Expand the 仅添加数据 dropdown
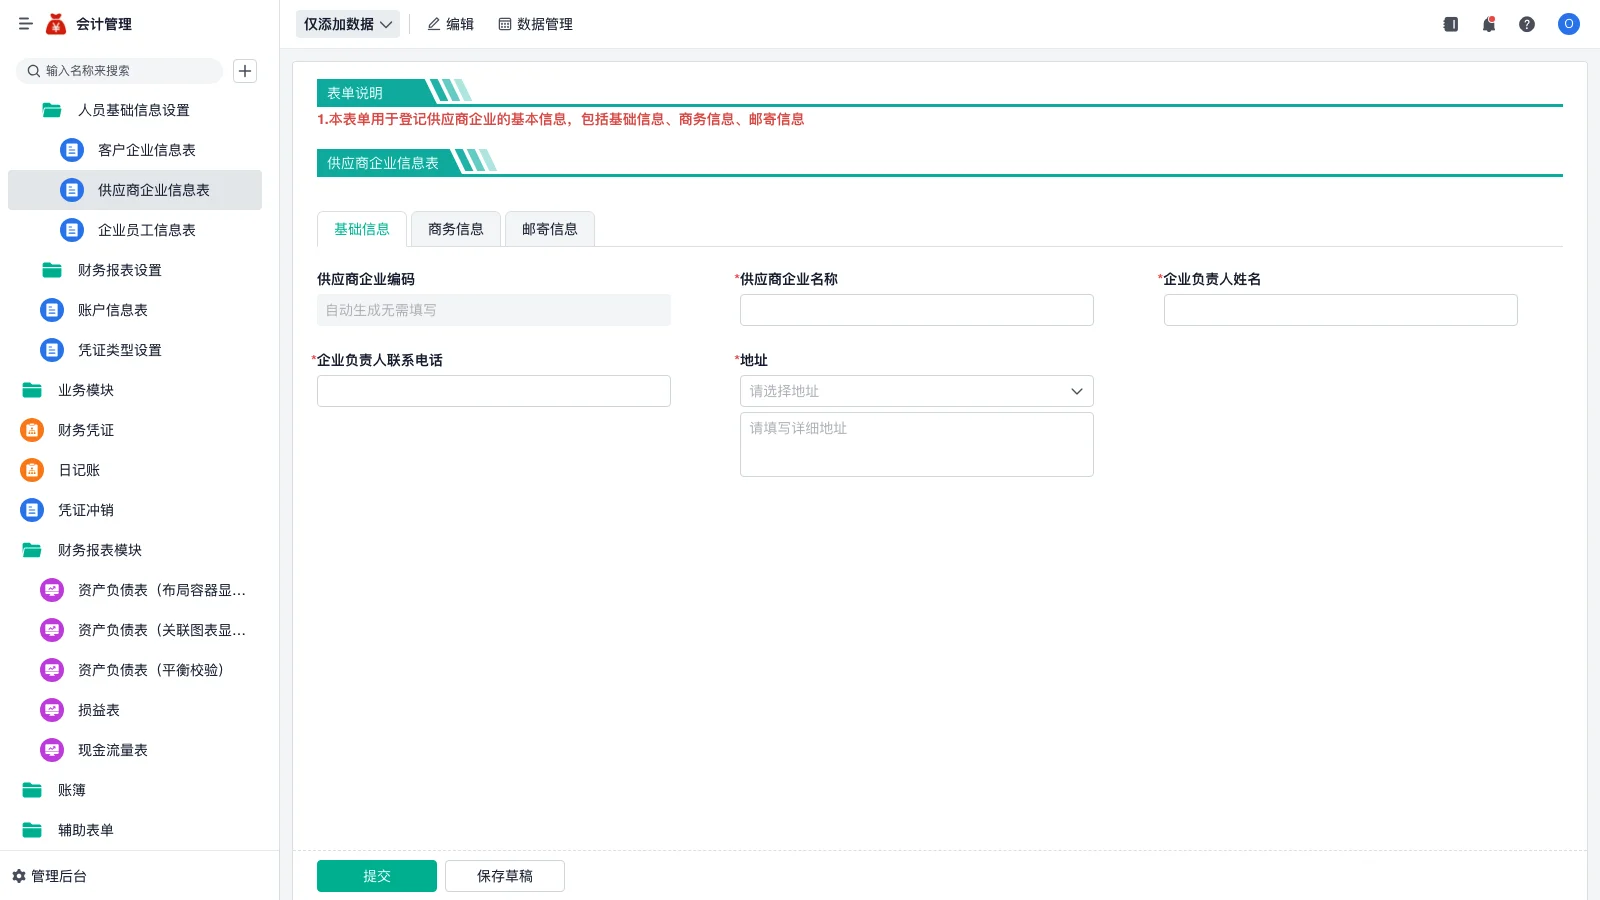The width and height of the screenshot is (1600, 900). pos(347,24)
